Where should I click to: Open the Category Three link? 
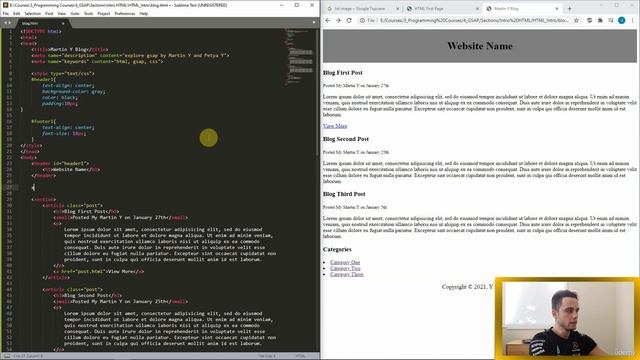(347, 274)
